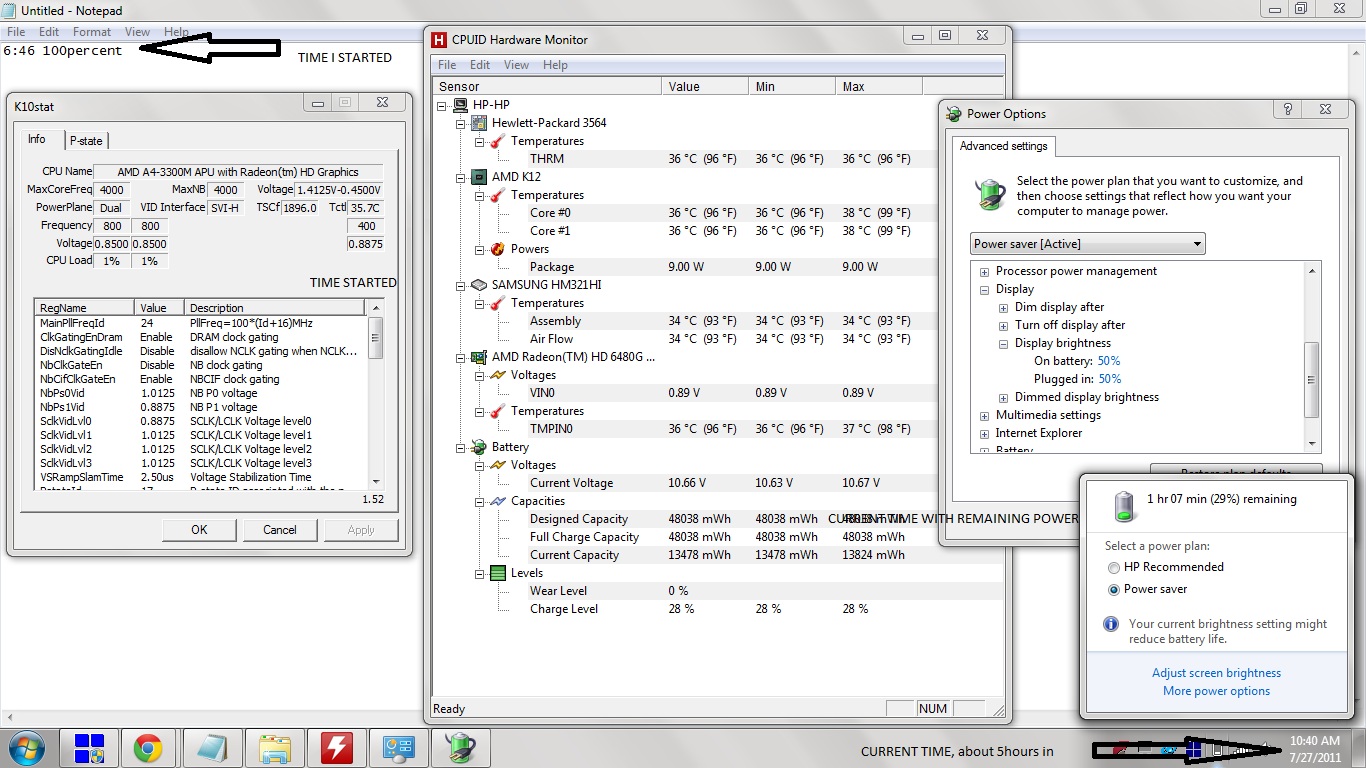Expand the Dimmed display brightness setting
Screen dimensions: 1366x768
(1004, 398)
